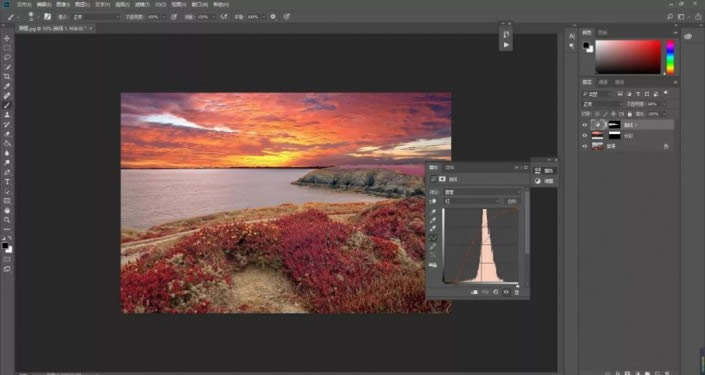Click foreground color swatch in Color panel
Image resolution: width=705 pixels, height=375 pixels.
pos(586,45)
